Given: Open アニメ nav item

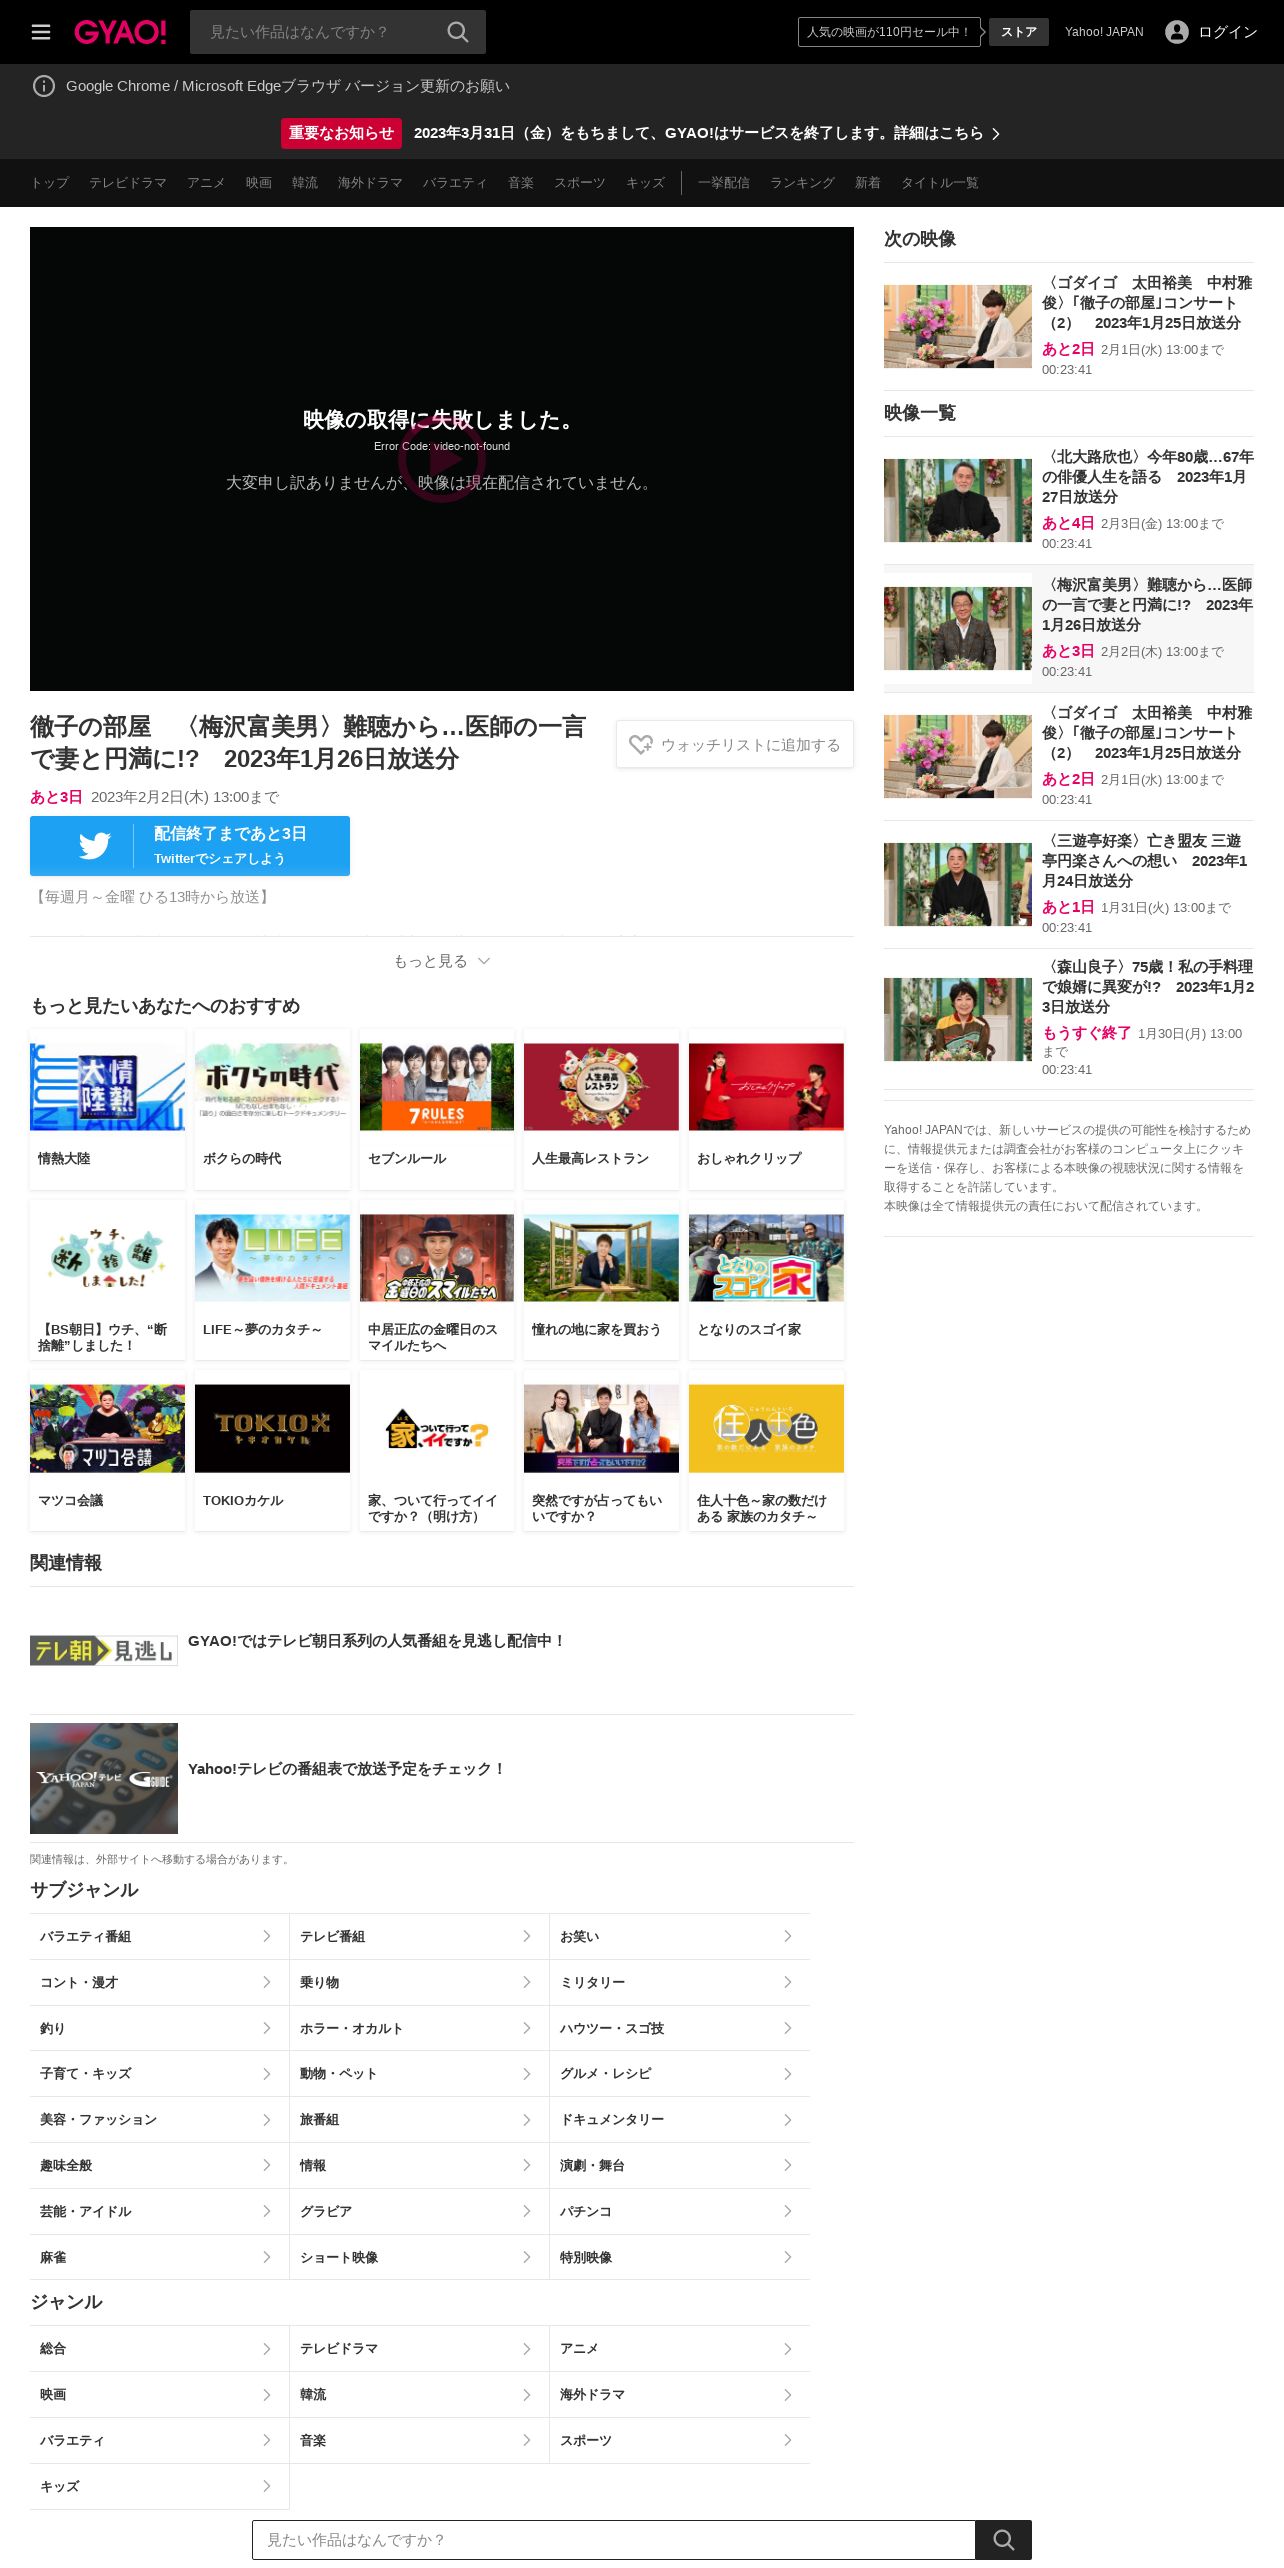Looking at the screenshot, I should coord(206,183).
